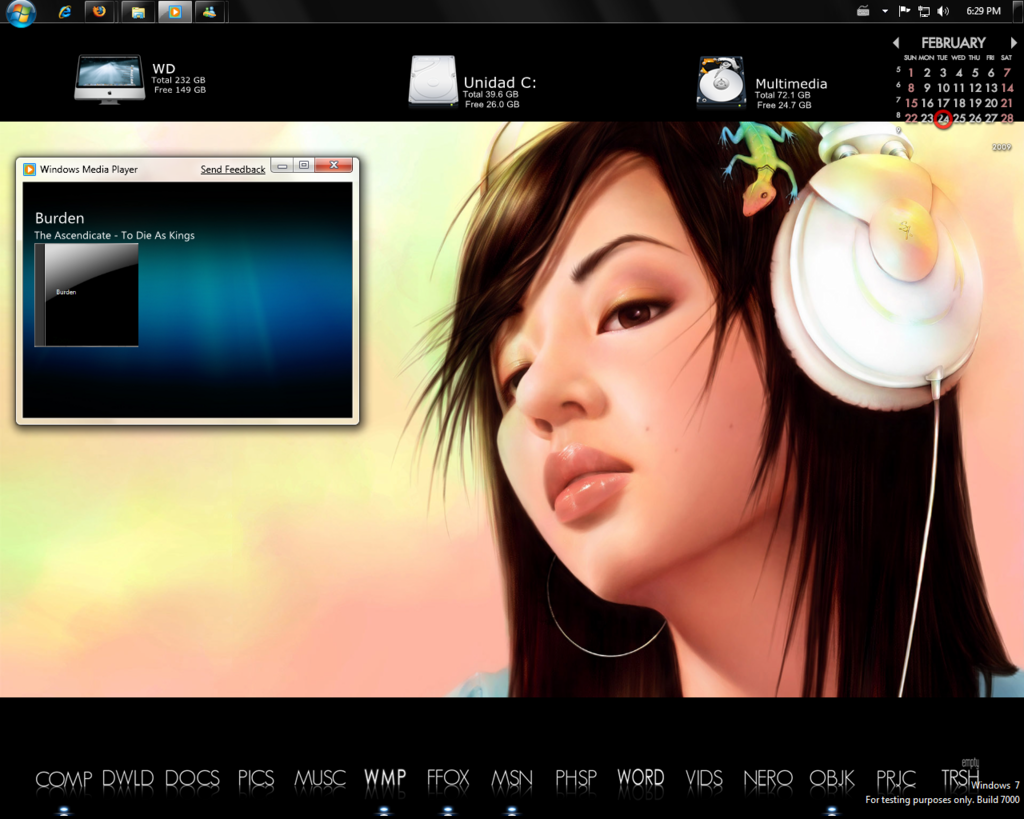This screenshot has height=819, width=1024.
Task: Select today's circled date 24
Action: (x=943, y=119)
